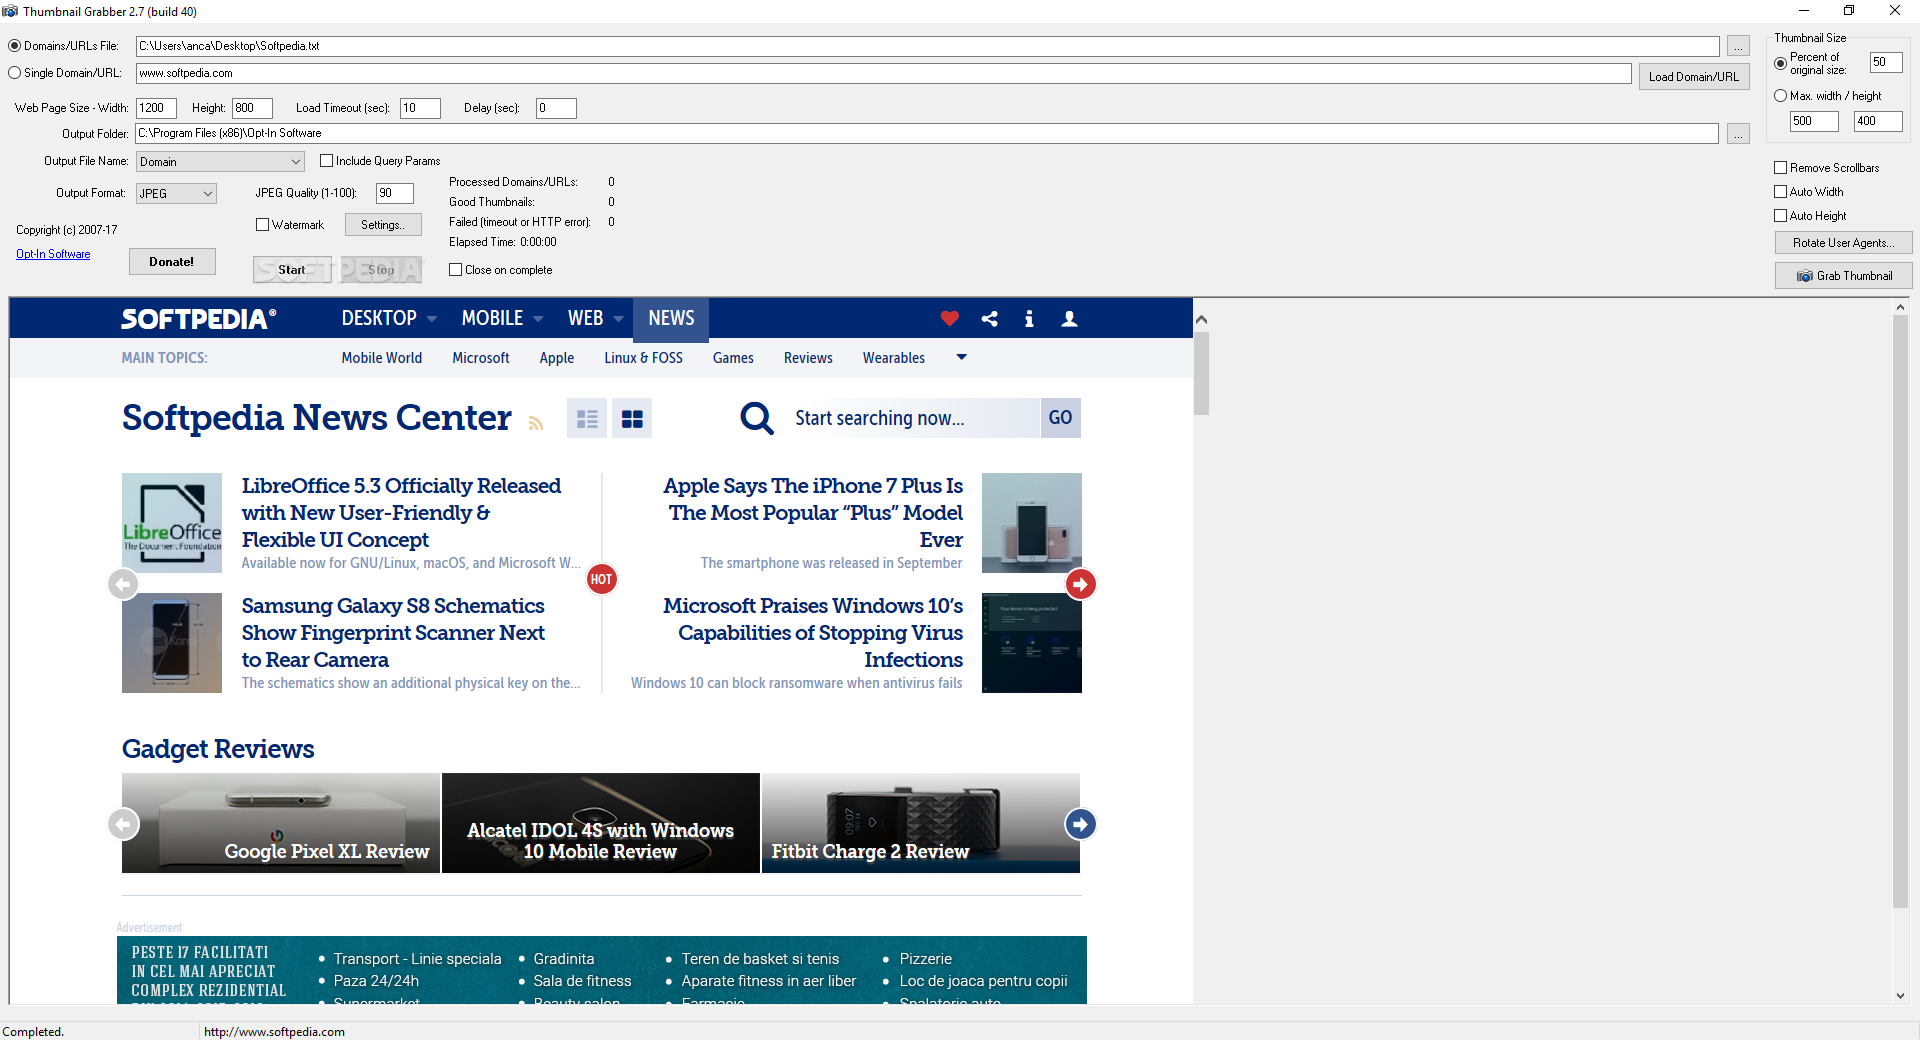Click the web page vertical scrollbar thumb
Screen dimensions: 1920x1040
[x=1201, y=373]
